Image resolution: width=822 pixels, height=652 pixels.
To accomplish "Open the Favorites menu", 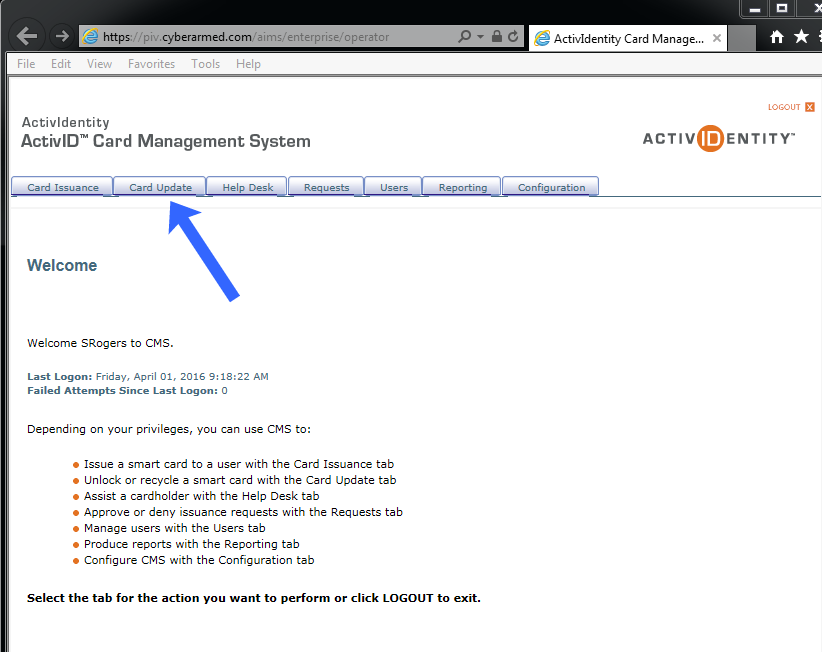I will 152,64.
